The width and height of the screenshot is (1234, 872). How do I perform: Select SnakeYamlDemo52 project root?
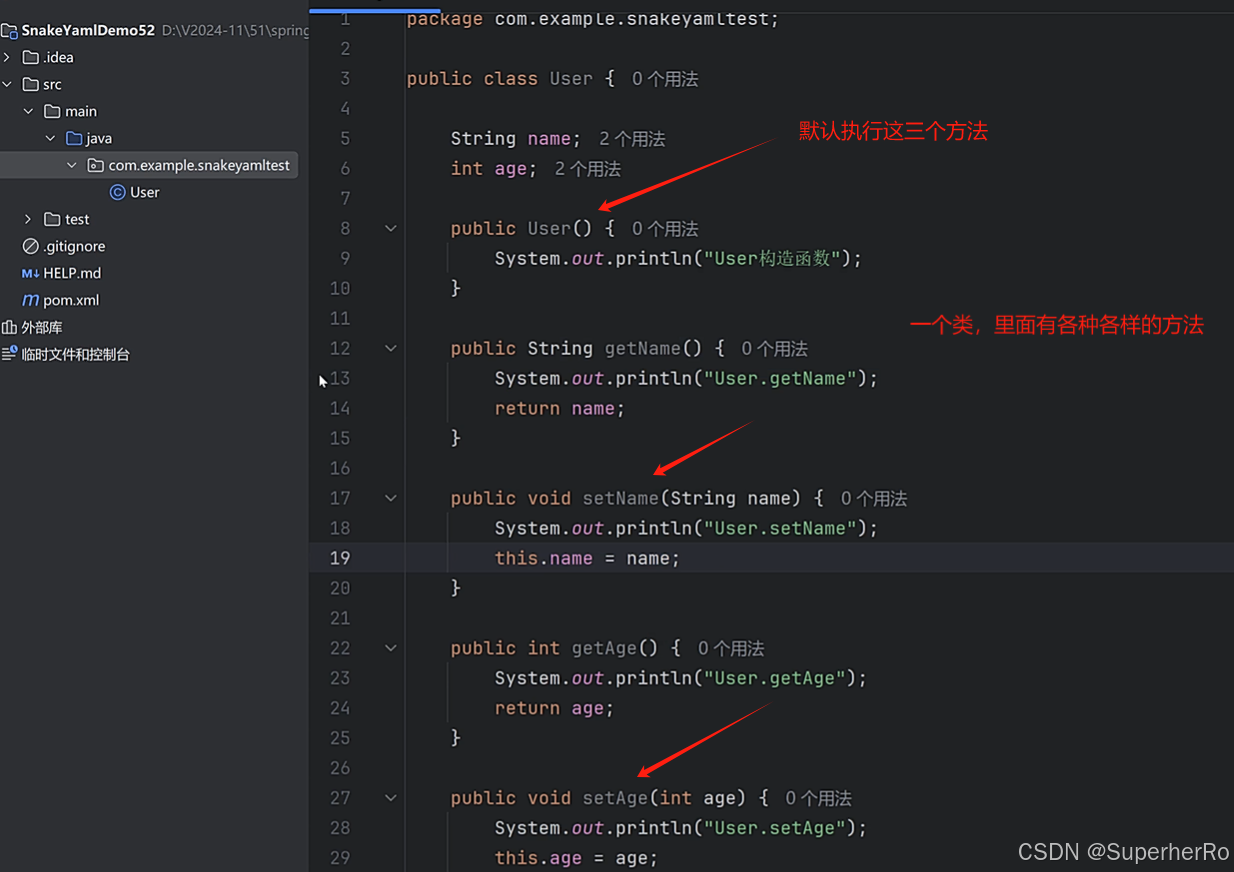point(88,30)
